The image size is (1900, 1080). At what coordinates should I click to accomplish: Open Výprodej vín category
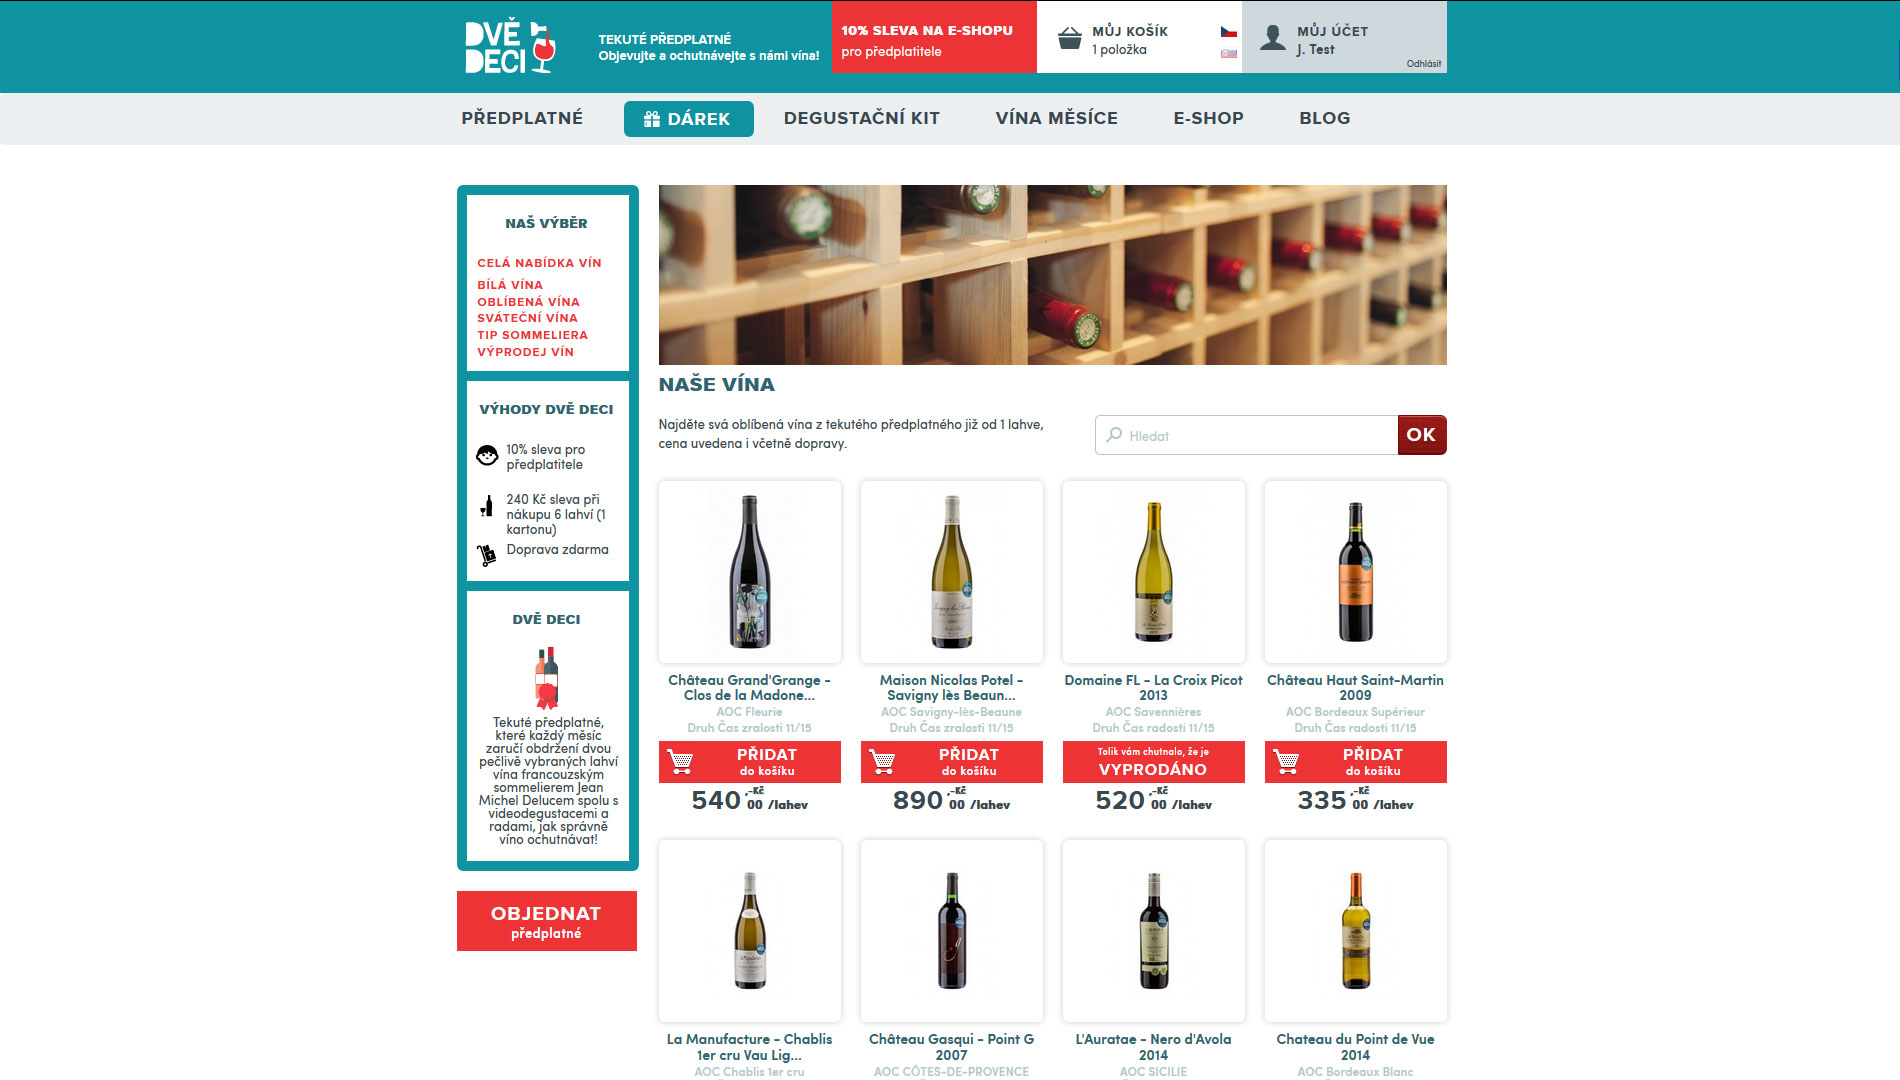525,352
